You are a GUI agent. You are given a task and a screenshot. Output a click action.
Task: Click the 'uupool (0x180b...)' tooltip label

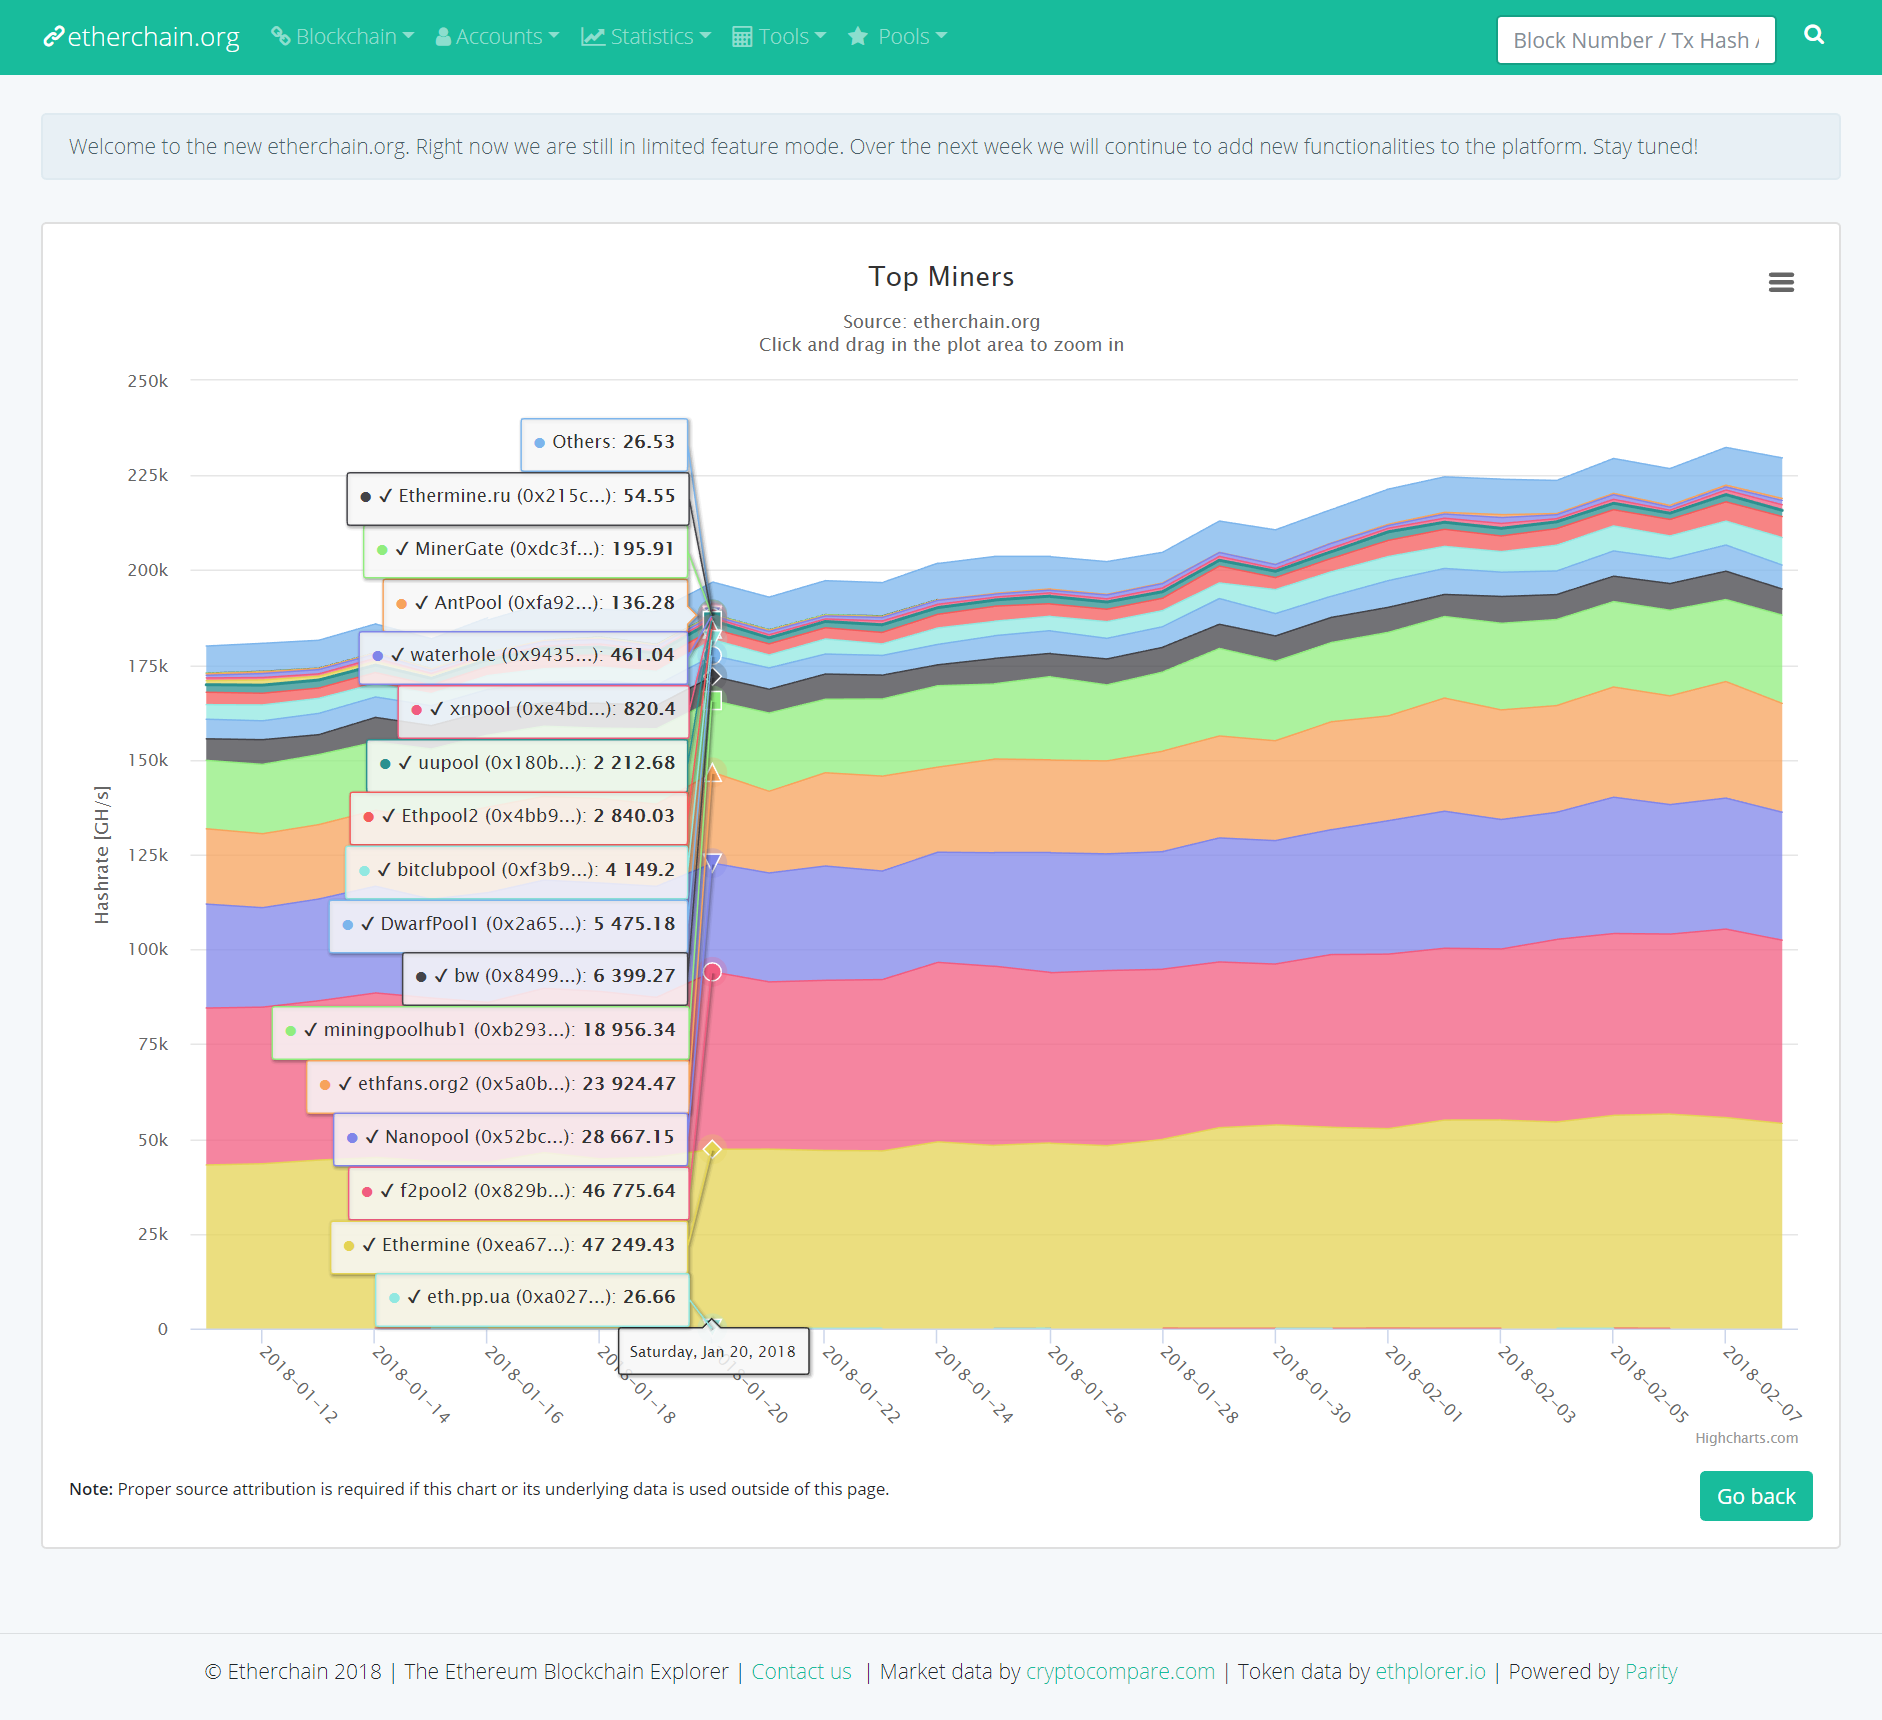click(x=528, y=764)
